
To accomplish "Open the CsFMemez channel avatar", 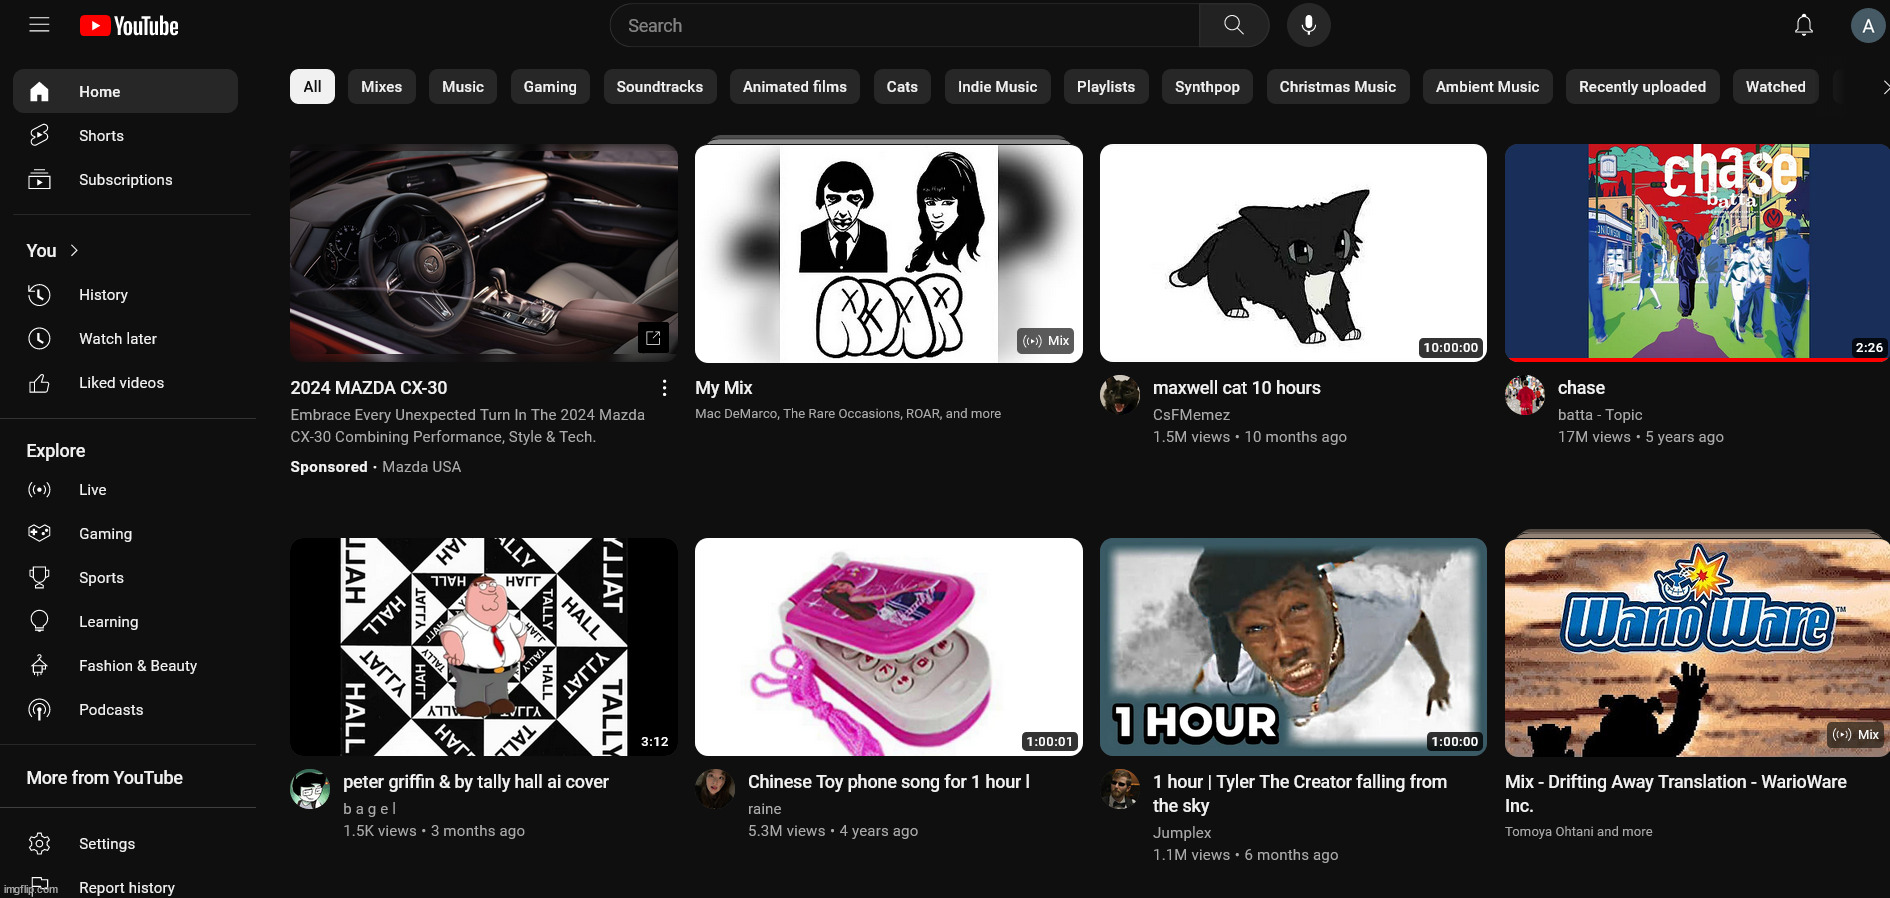I will click(x=1120, y=395).
